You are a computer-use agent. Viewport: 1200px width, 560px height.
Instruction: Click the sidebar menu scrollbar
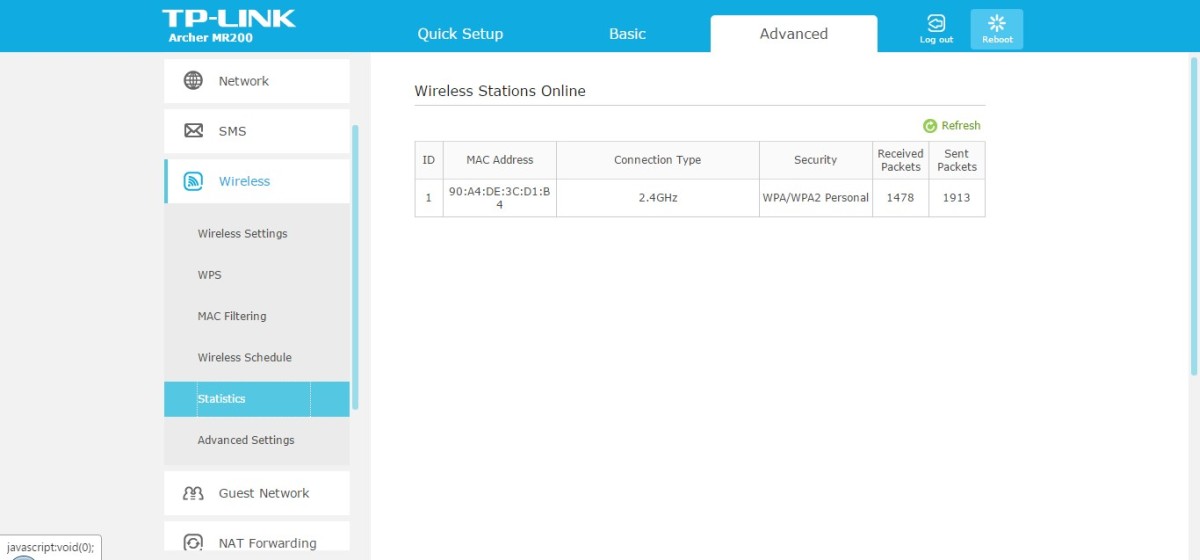click(x=355, y=267)
